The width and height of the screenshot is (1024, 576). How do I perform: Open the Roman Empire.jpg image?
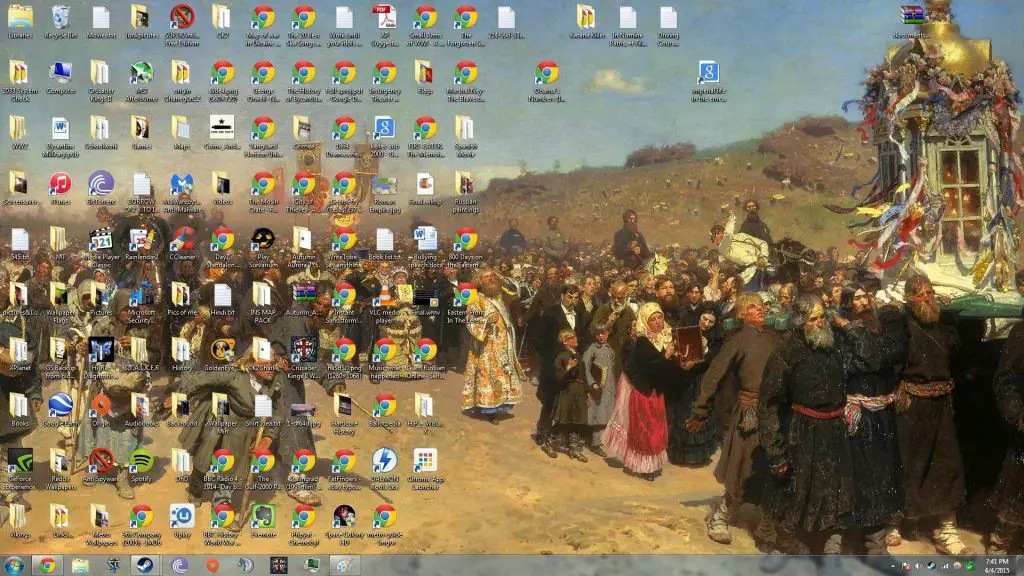(x=384, y=193)
